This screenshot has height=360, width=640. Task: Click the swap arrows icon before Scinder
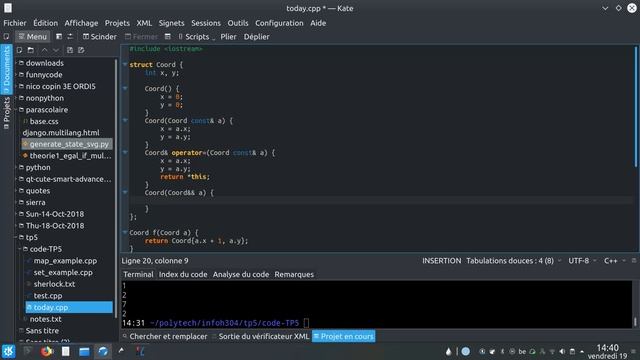point(70,37)
